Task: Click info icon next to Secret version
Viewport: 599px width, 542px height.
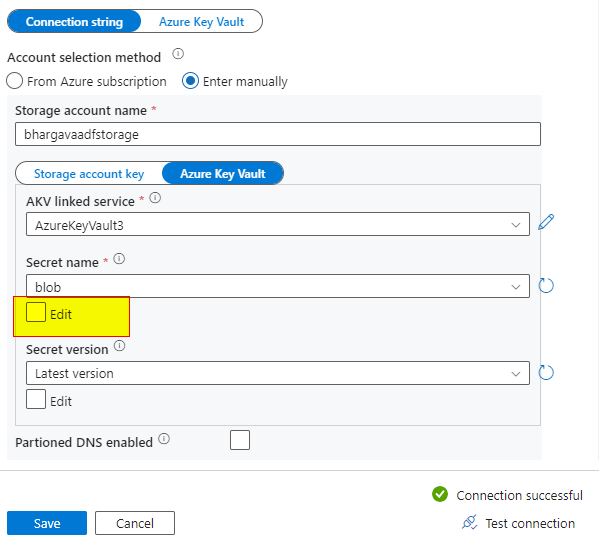Action: (x=120, y=346)
